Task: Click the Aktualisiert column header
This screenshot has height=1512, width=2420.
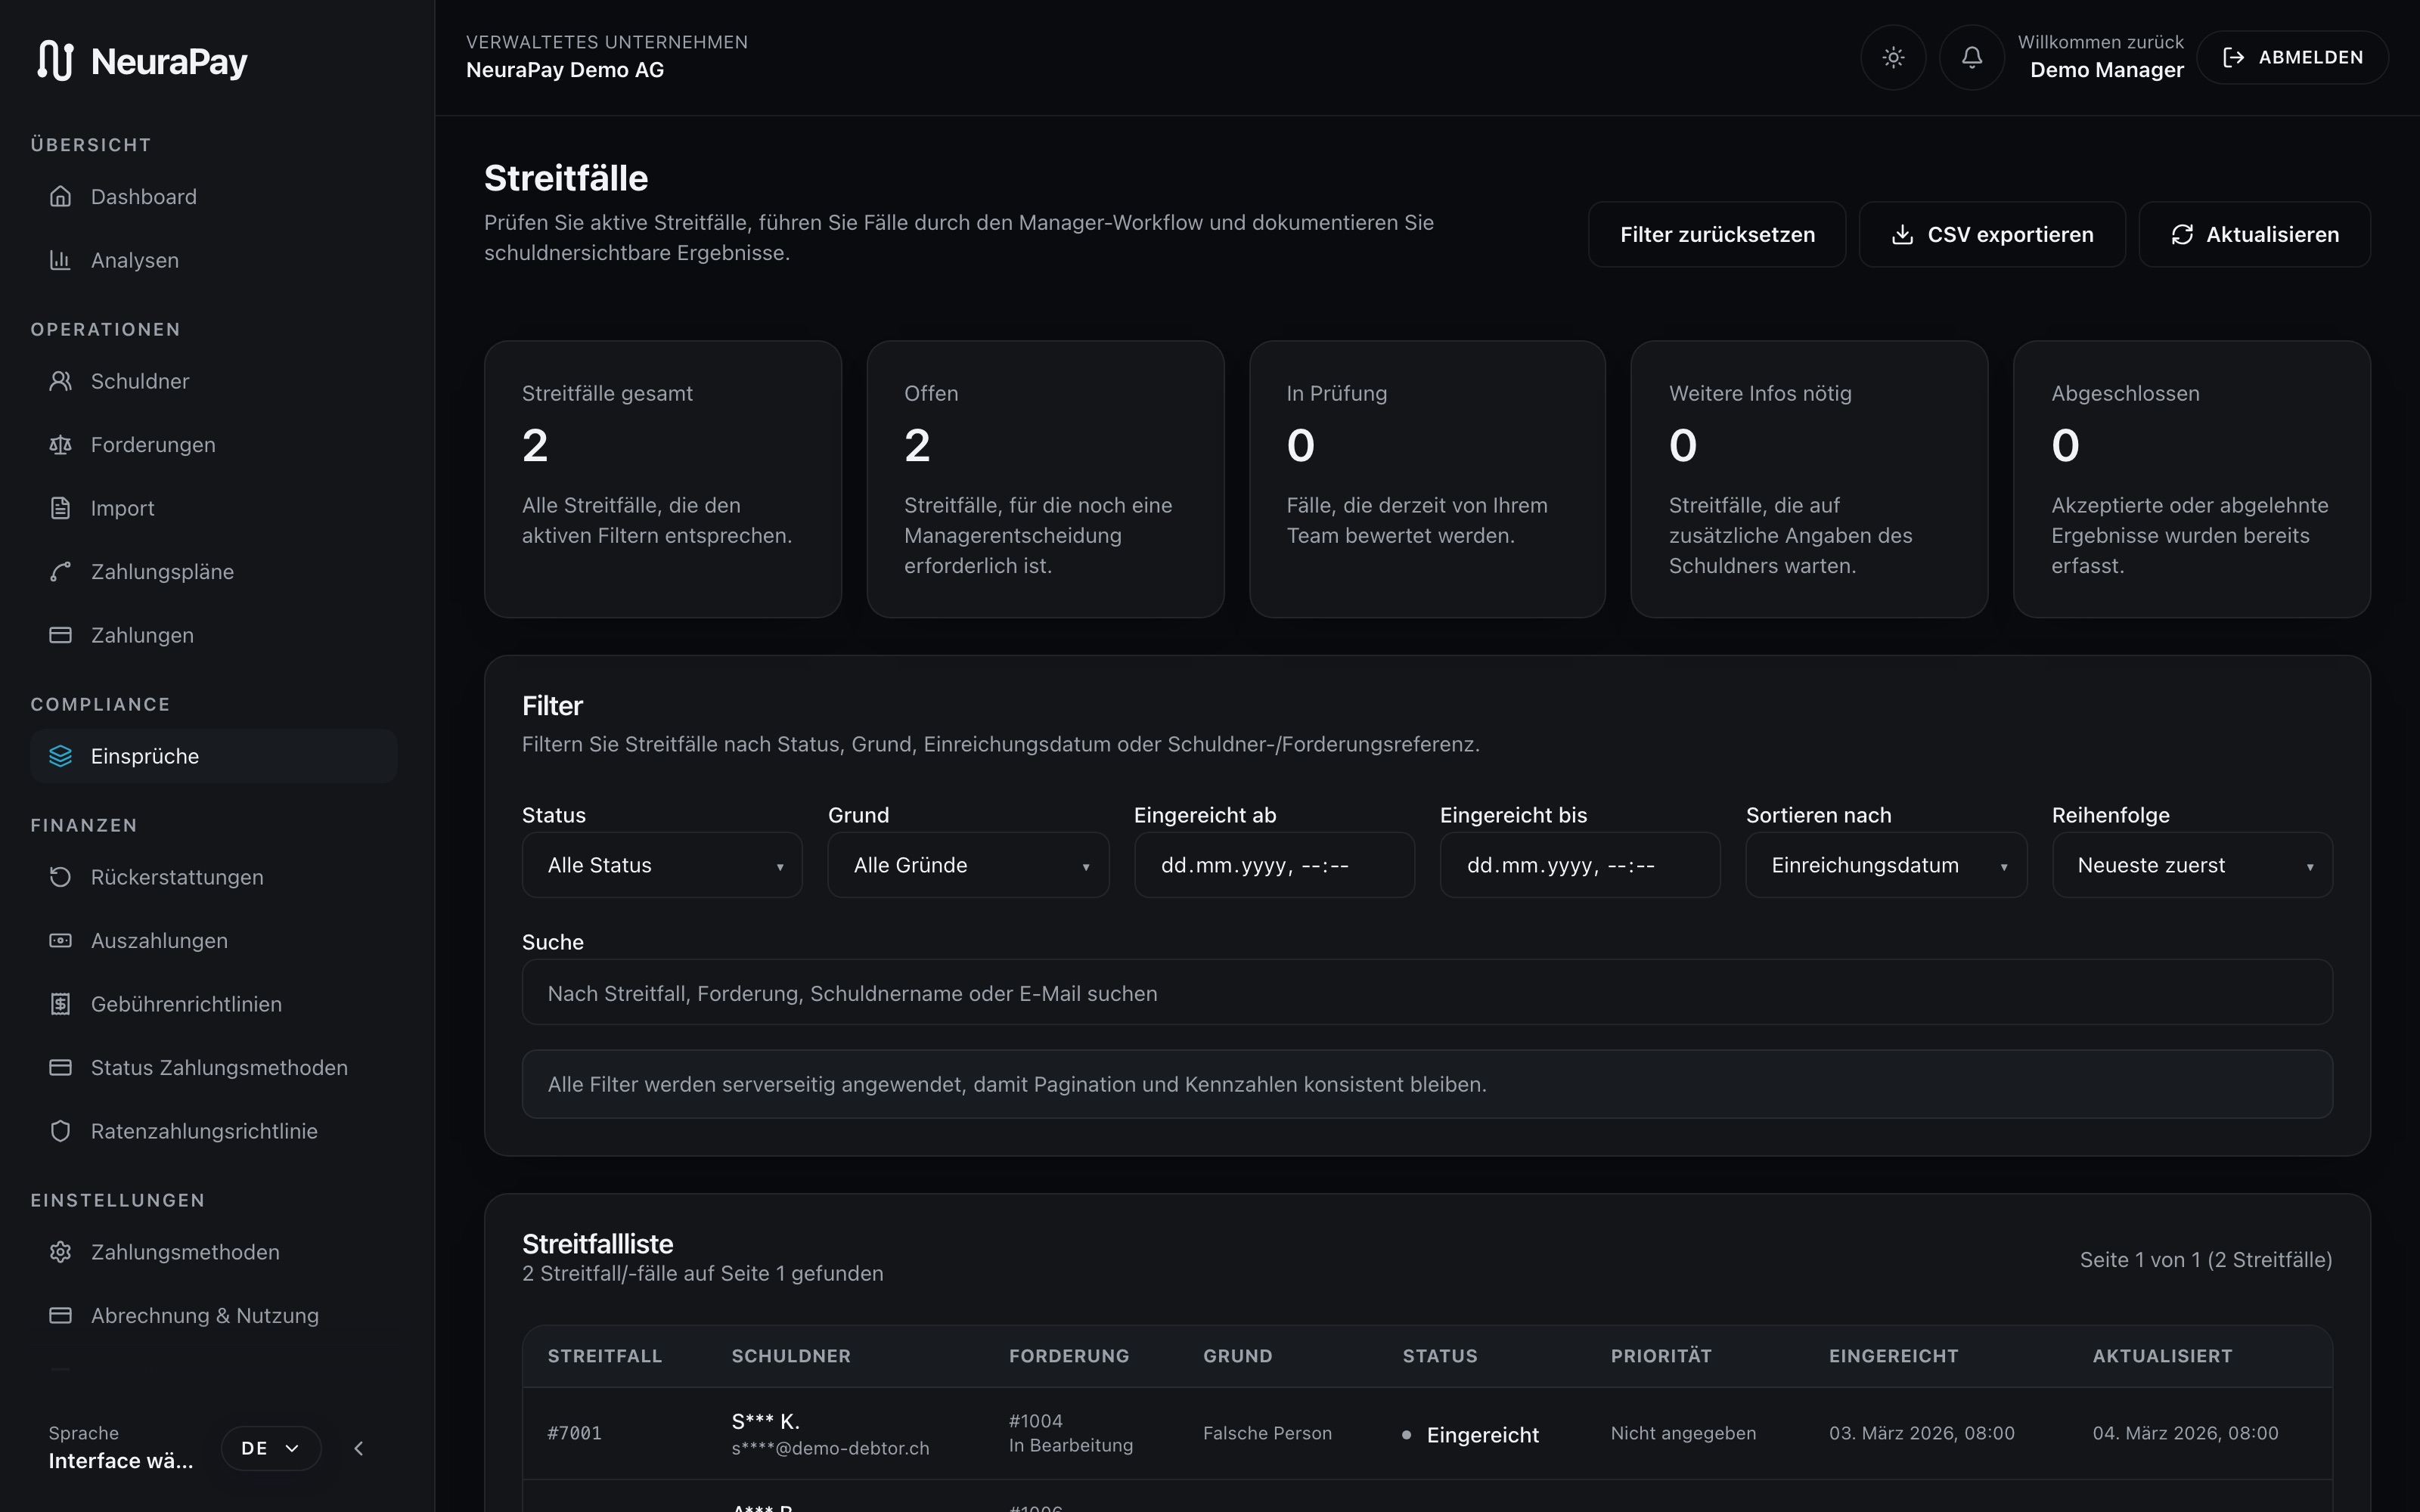Action: point(2162,1356)
